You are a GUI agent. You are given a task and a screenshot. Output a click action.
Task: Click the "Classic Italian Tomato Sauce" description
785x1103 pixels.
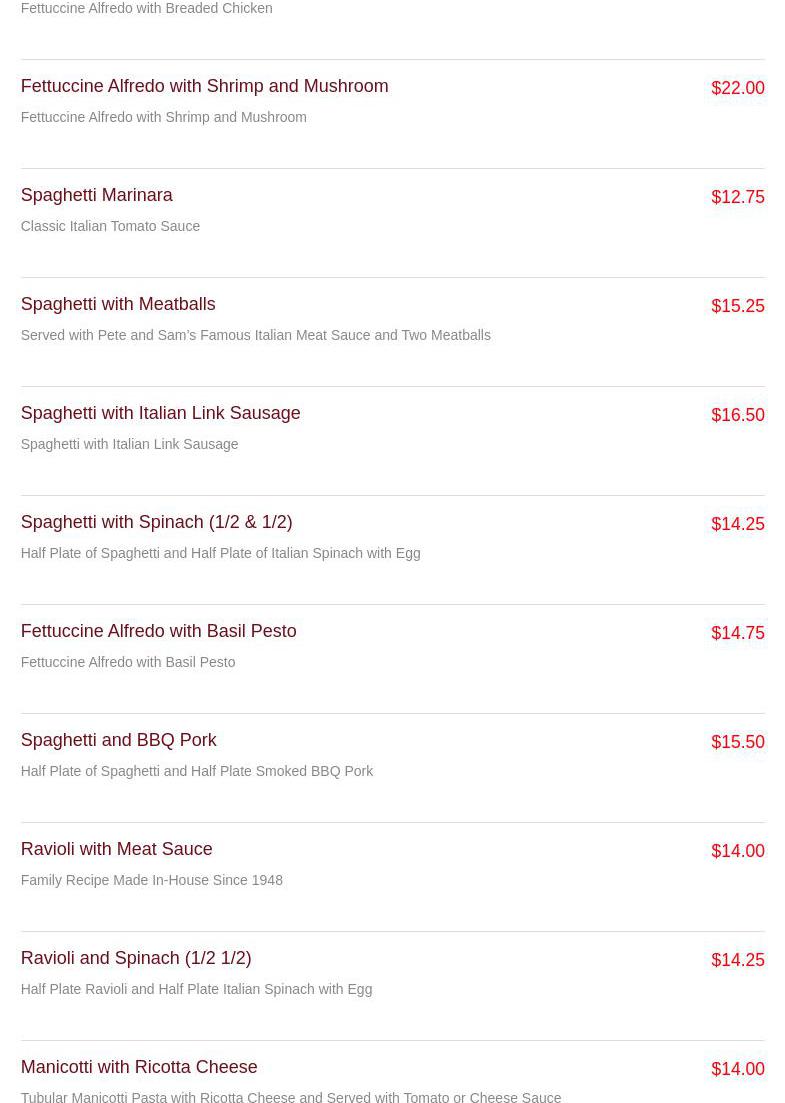click(x=110, y=227)
